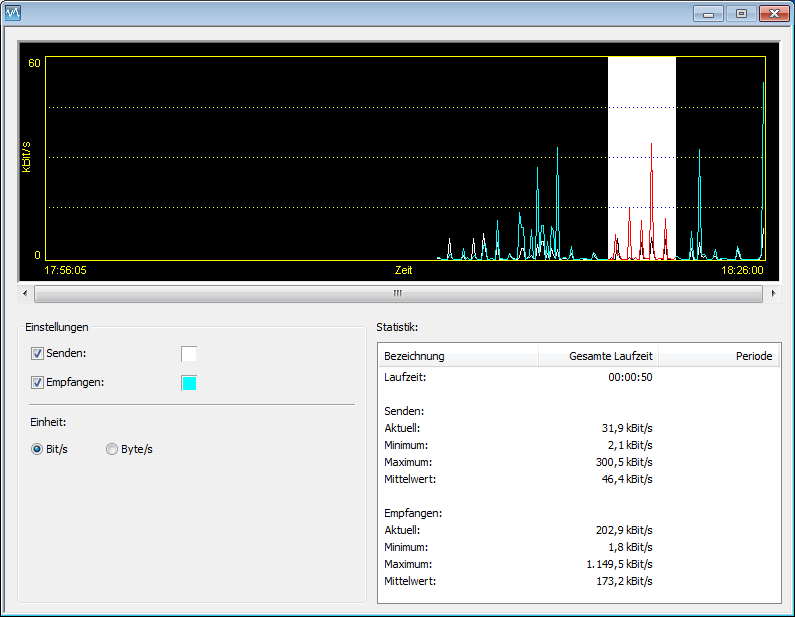Click the application icon in the title bar

click(13, 13)
